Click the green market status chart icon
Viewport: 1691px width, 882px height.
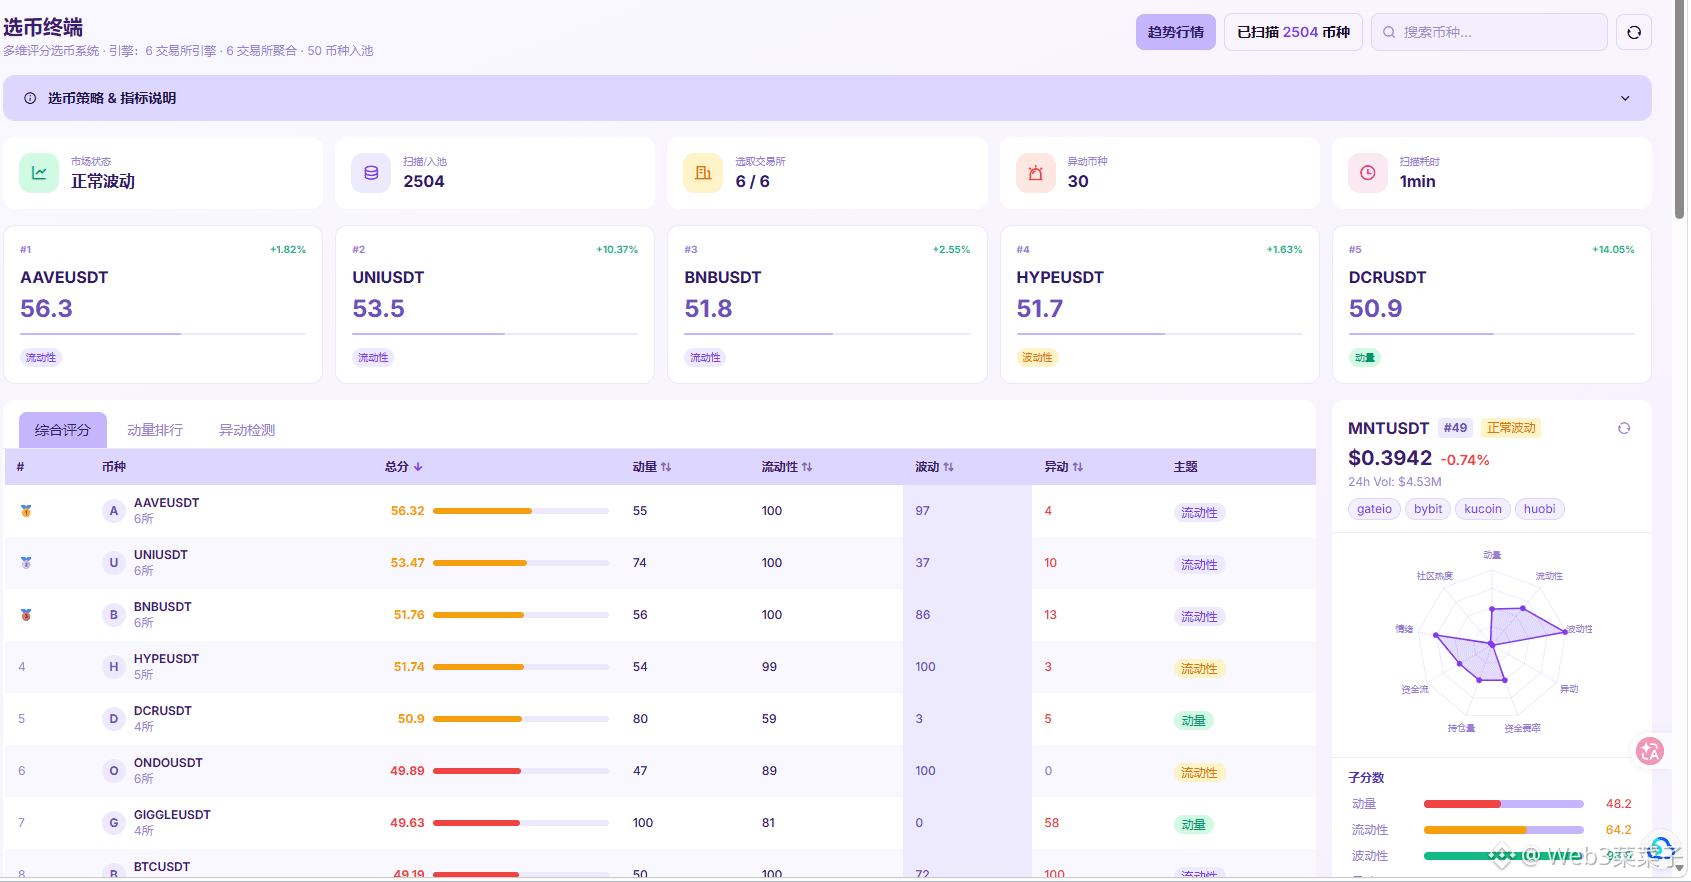point(39,173)
